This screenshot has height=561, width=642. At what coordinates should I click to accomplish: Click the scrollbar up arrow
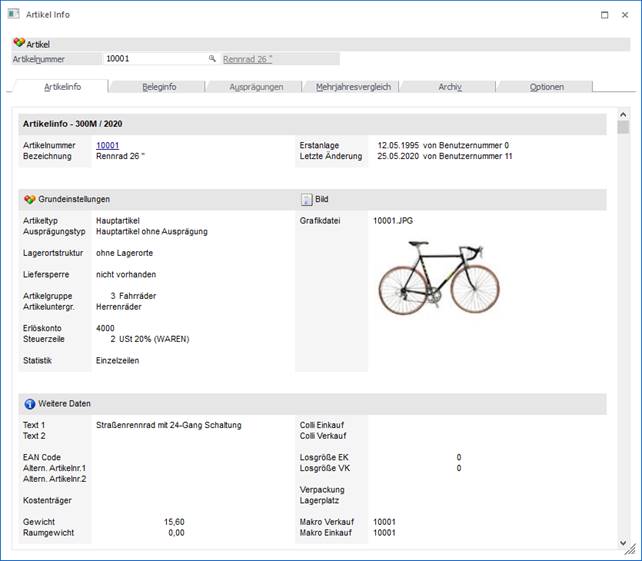pyautogui.click(x=623, y=115)
